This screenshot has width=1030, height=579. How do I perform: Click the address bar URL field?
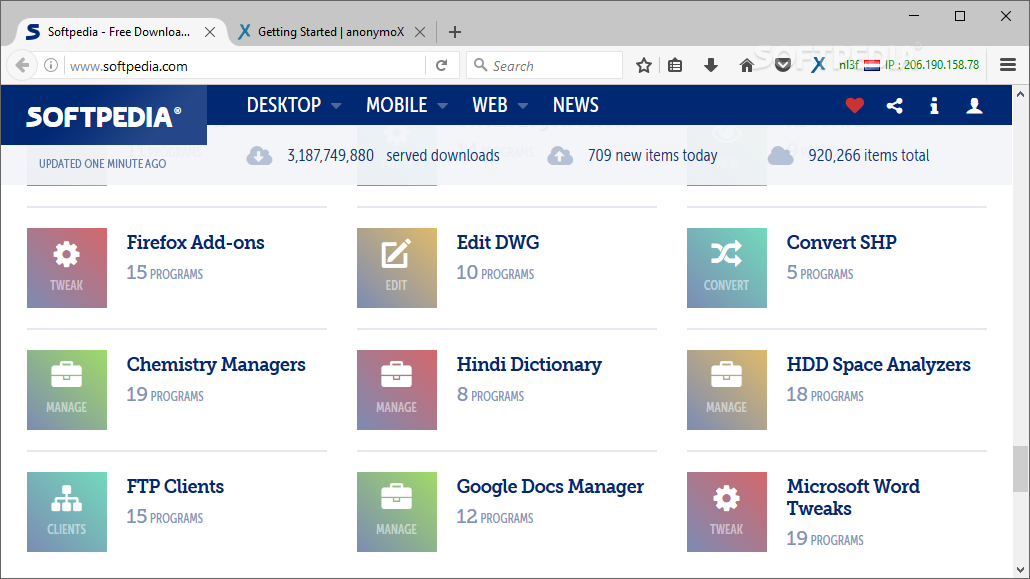243,66
